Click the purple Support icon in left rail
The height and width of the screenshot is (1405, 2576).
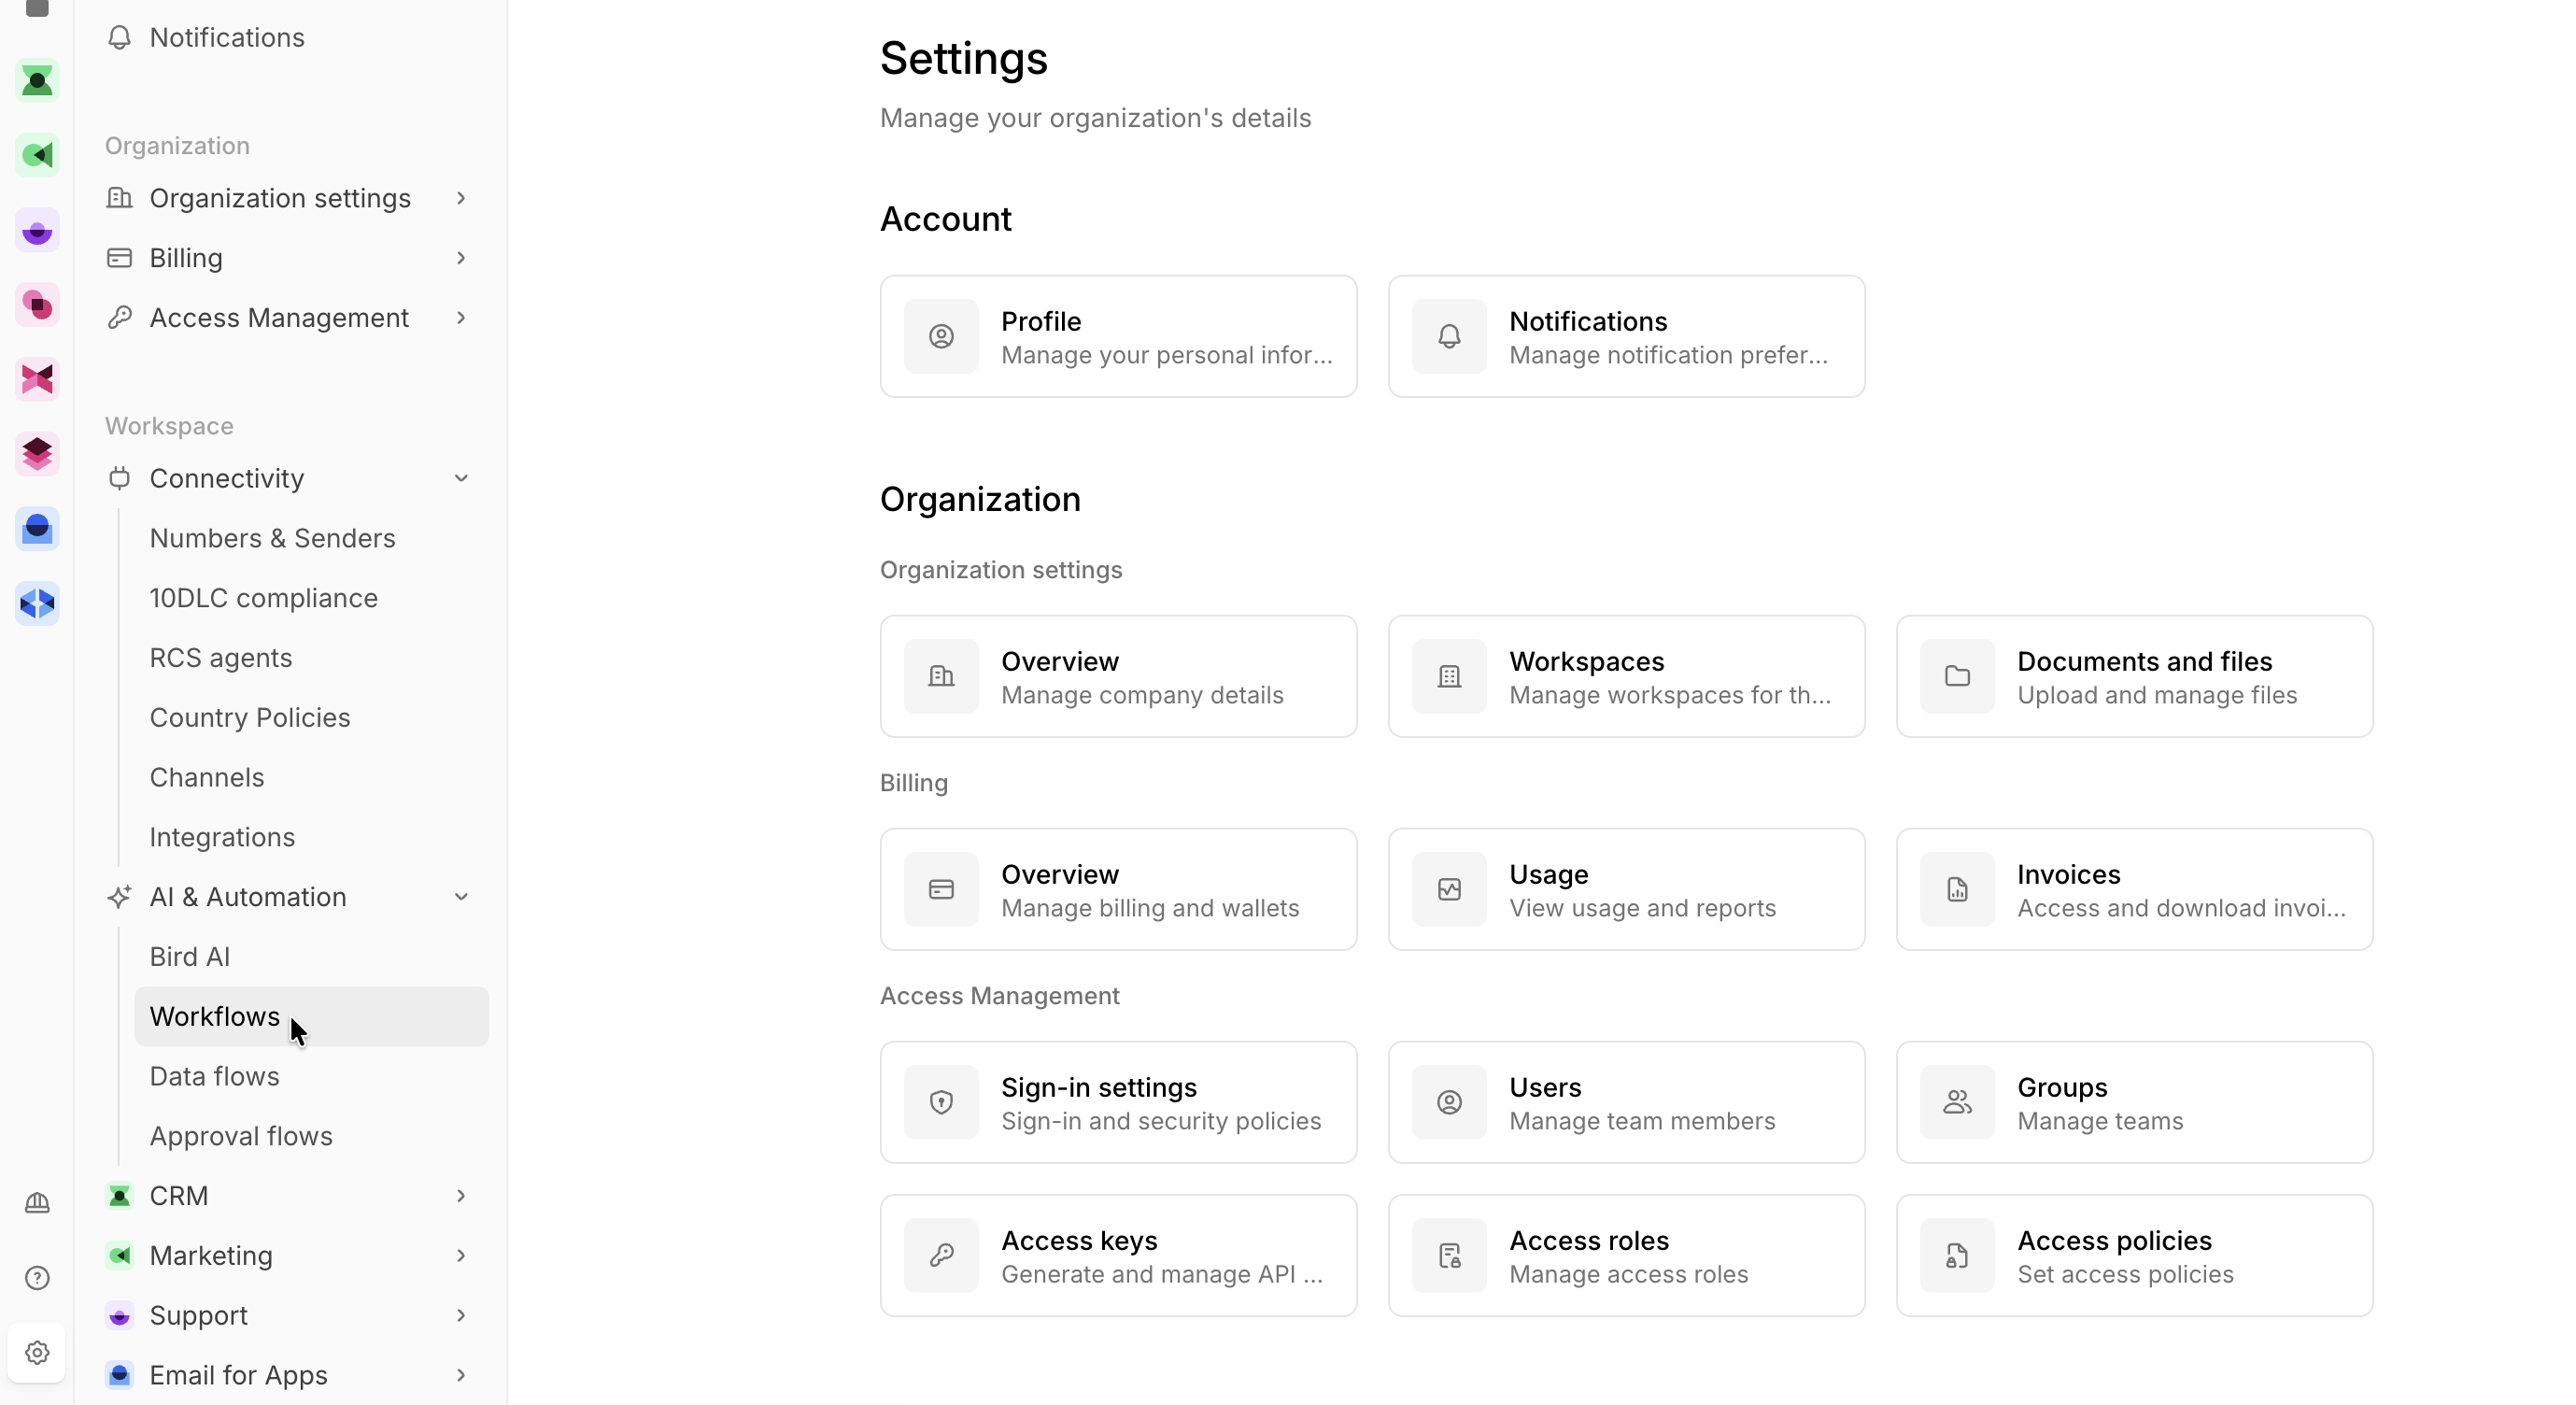pos(37,231)
